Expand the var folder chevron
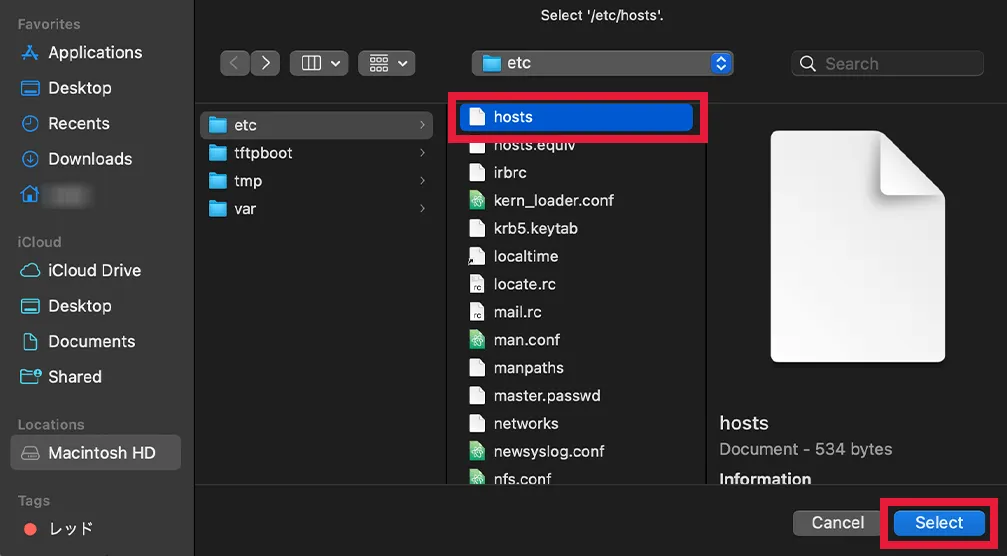The image size is (1007, 556). [422, 208]
